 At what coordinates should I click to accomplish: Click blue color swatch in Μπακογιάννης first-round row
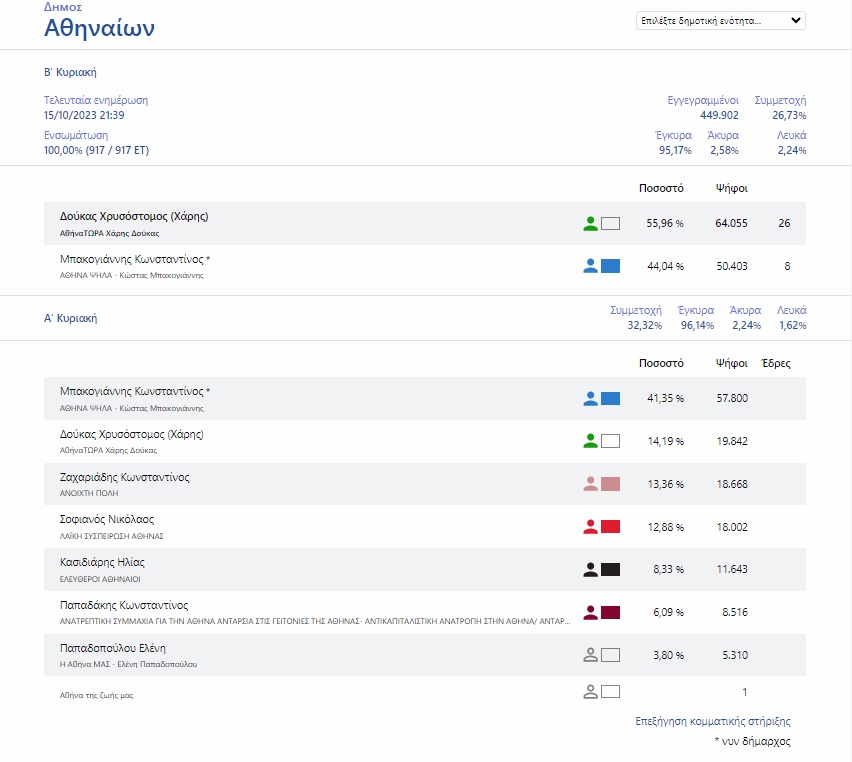point(610,399)
